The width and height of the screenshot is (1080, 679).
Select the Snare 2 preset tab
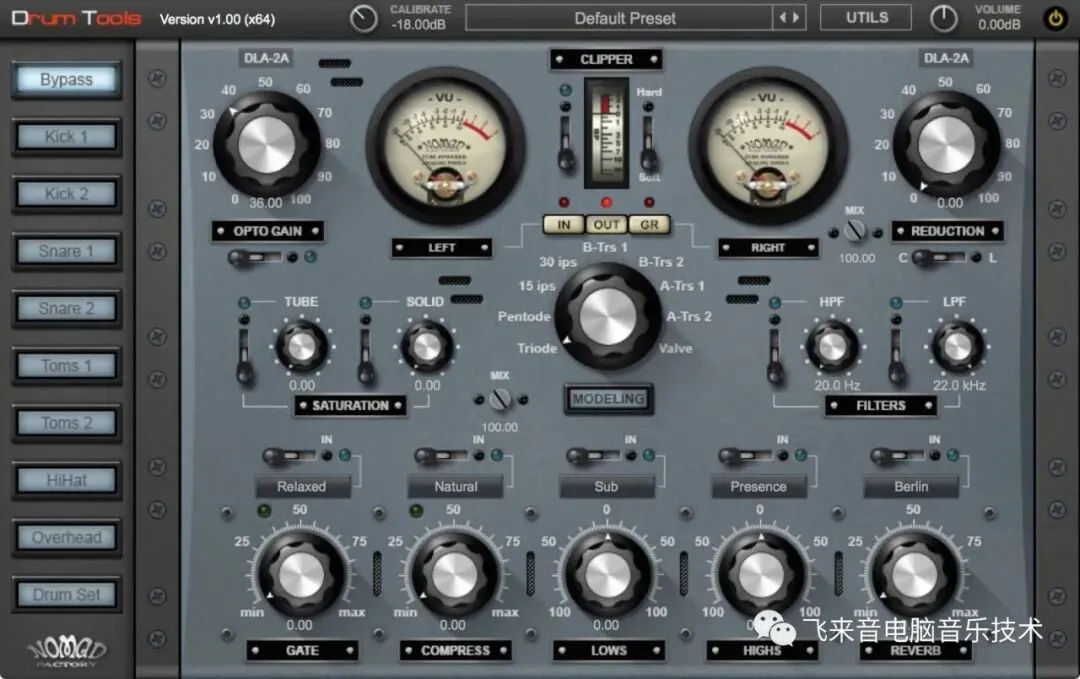pyautogui.click(x=66, y=309)
